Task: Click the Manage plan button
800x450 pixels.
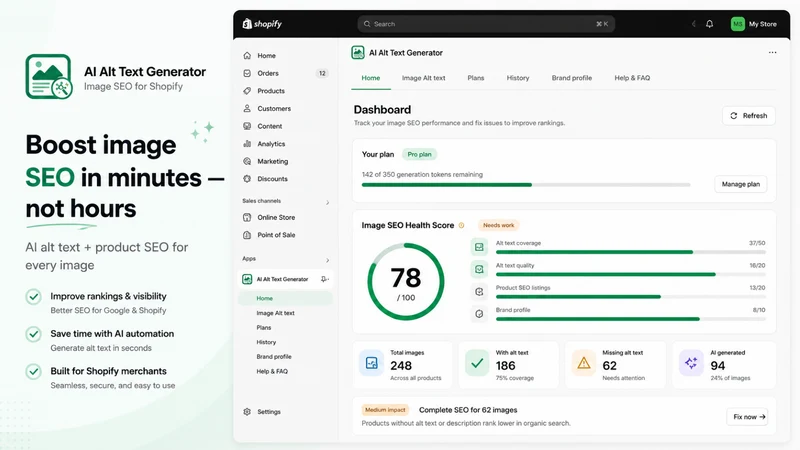Action: pos(741,184)
